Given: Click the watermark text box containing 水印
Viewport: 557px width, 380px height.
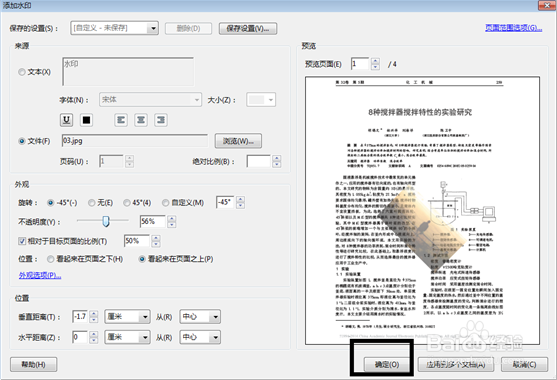Looking at the screenshot, I should tap(128, 71).
